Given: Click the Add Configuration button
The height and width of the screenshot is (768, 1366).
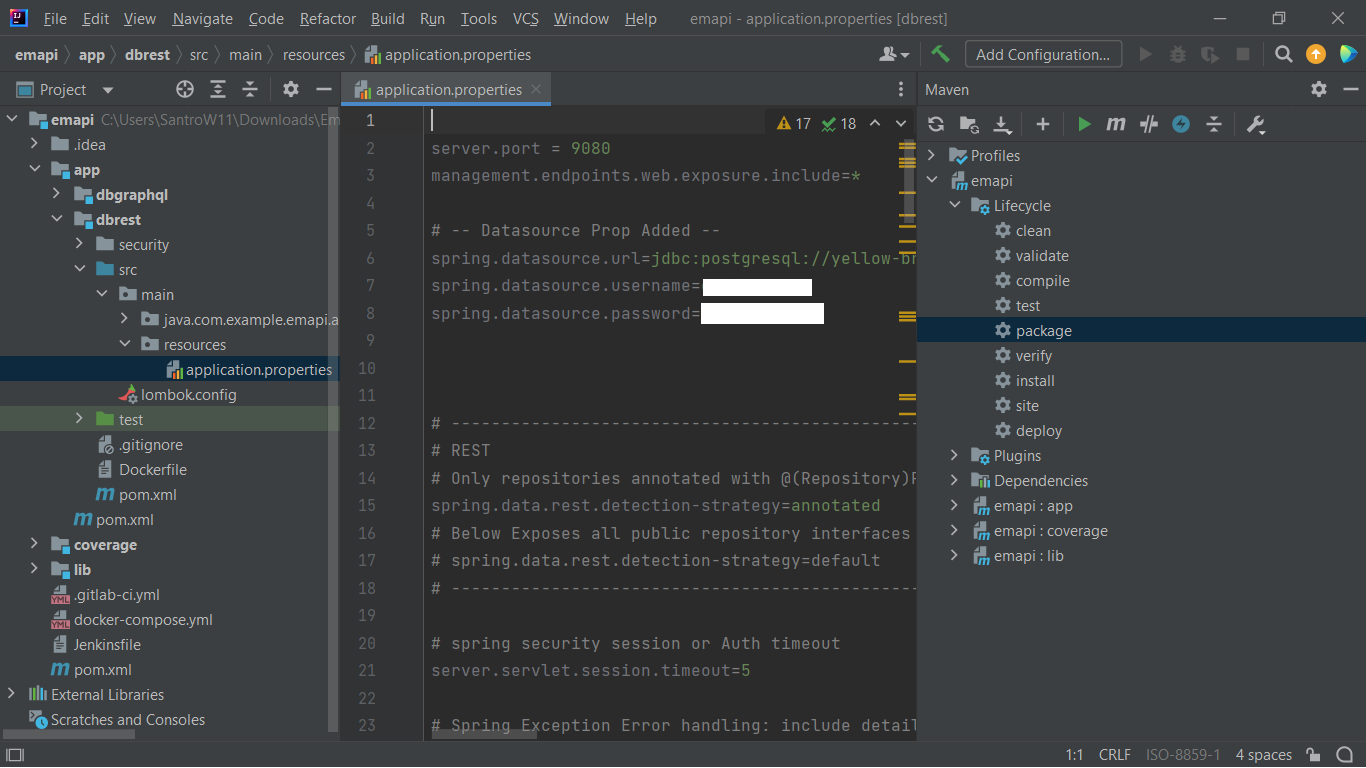Looking at the screenshot, I should (1043, 54).
